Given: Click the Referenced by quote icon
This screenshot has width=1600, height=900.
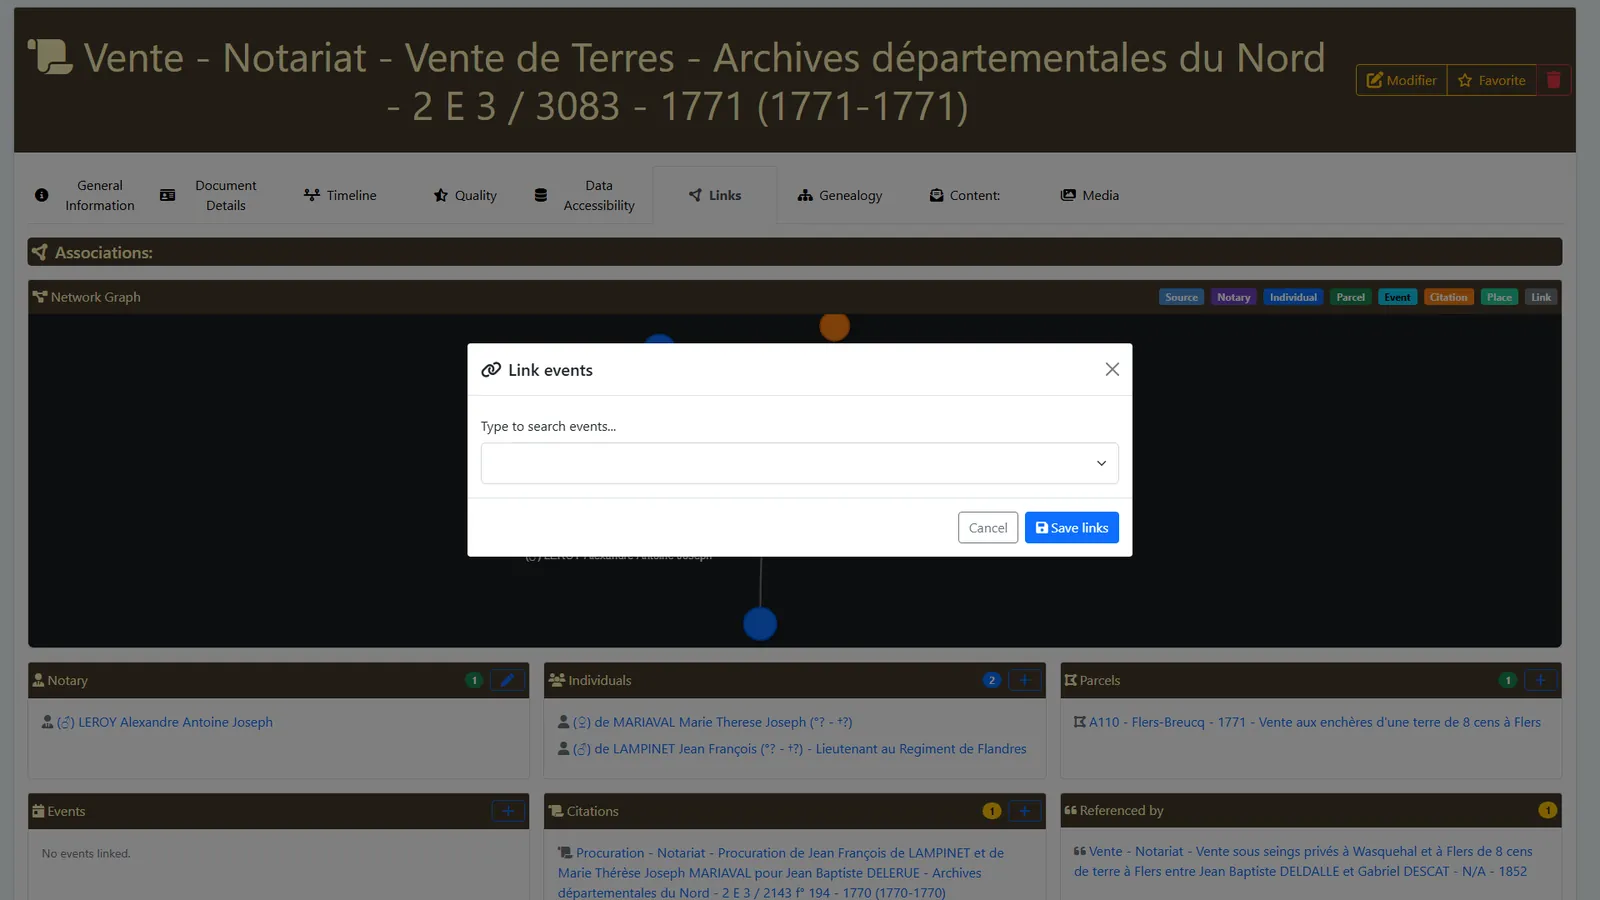Looking at the screenshot, I should [1070, 810].
